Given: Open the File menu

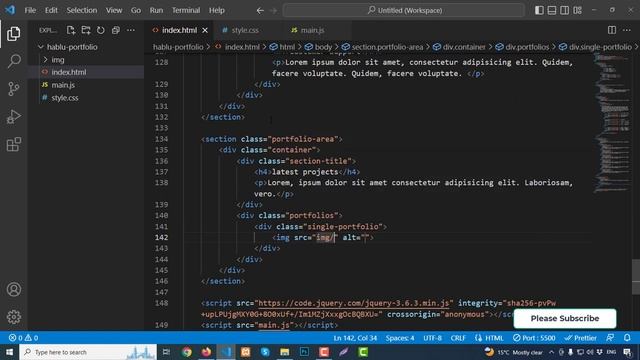Looking at the screenshot, I should [30, 10].
